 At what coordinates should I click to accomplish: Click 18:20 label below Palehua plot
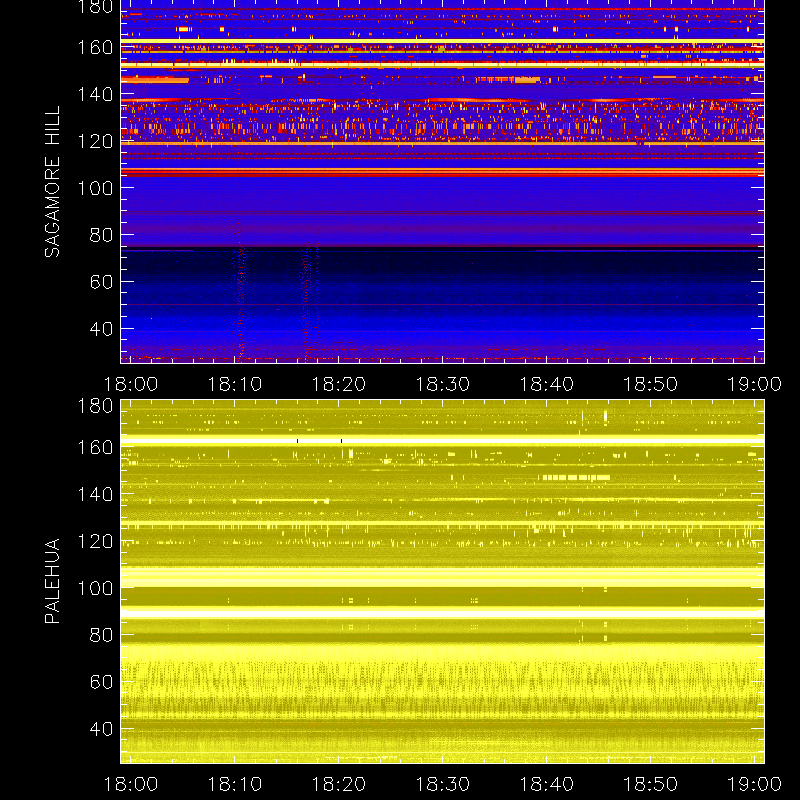click(x=339, y=784)
